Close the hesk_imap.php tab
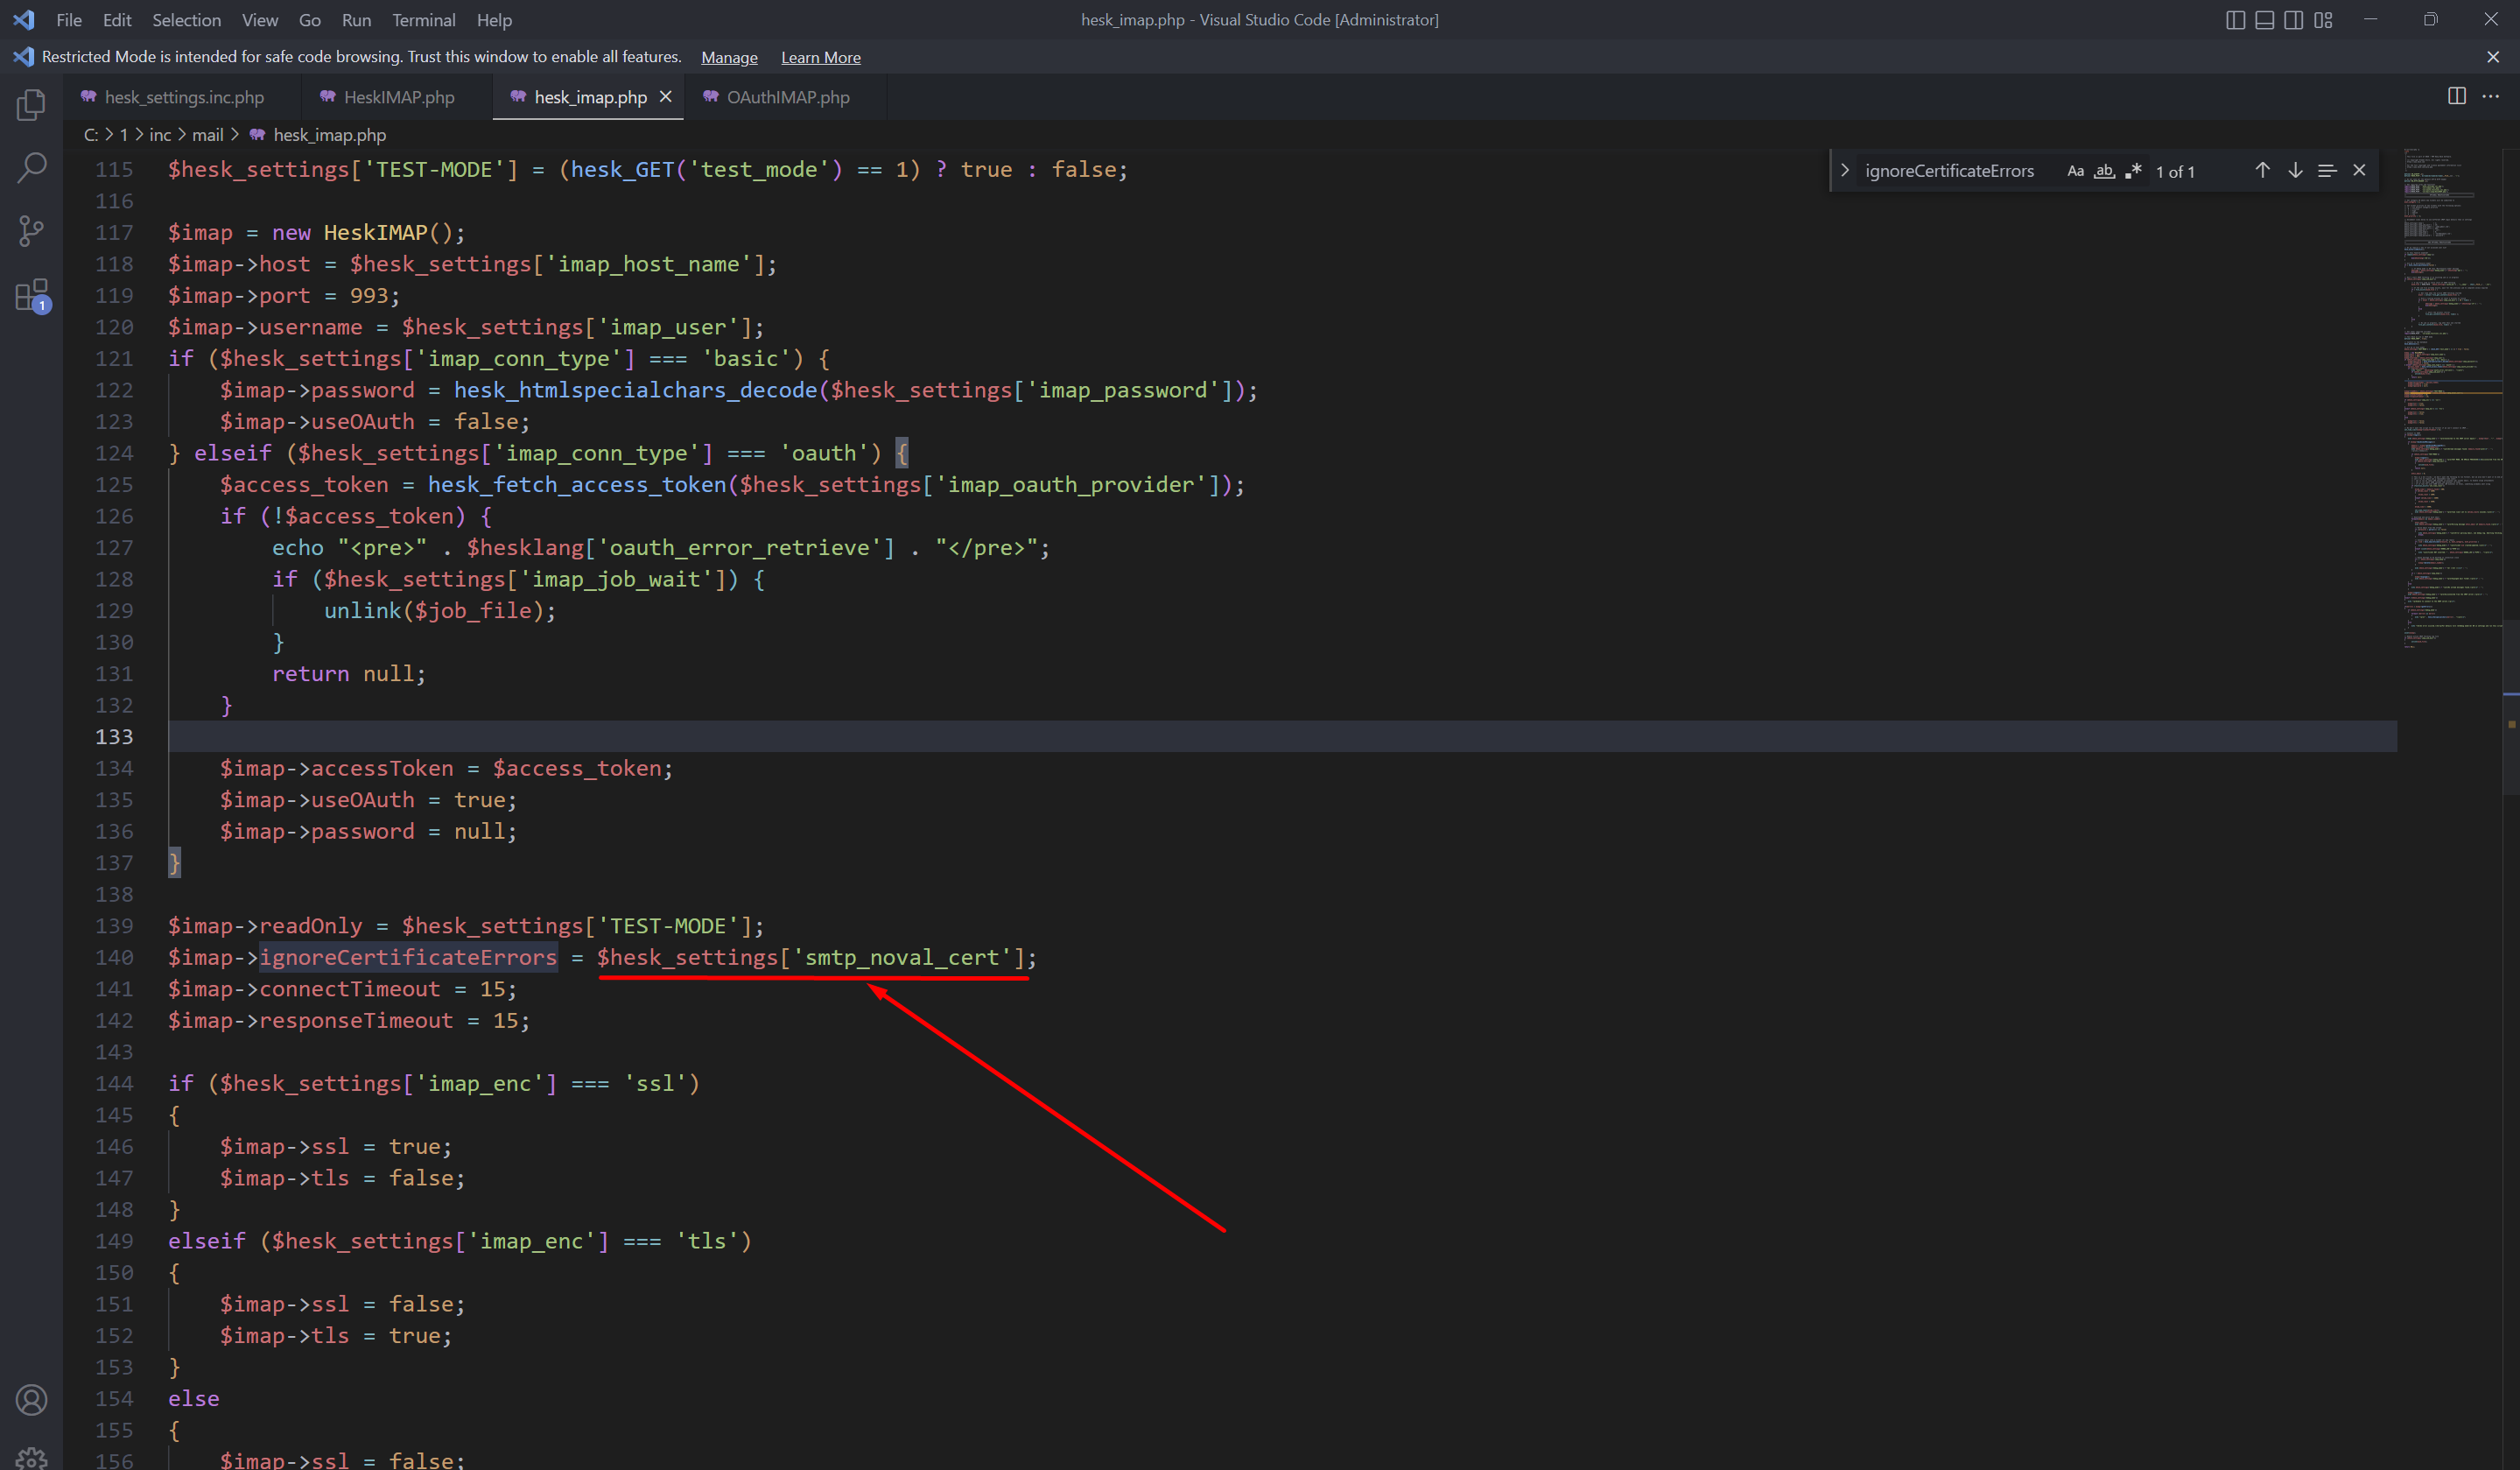Image resolution: width=2520 pixels, height=1470 pixels. click(665, 97)
